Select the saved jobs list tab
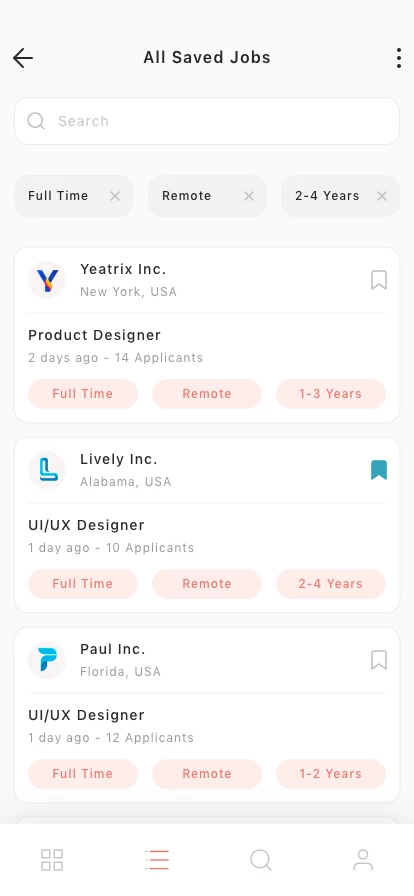The height and width of the screenshot is (896, 414). [157, 859]
